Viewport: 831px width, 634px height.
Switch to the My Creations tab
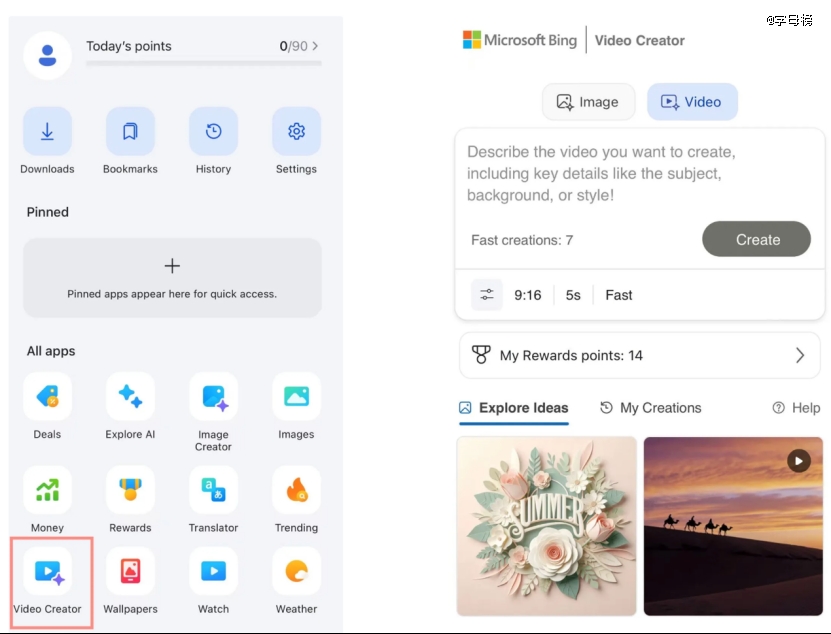pos(650,408)
